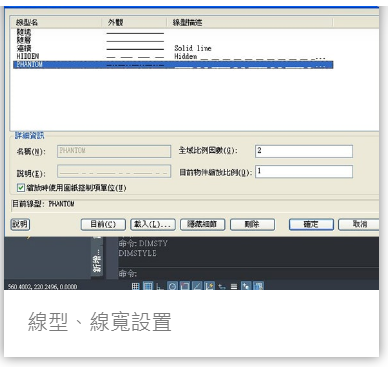
Task: Click current object scale field showing 1
Action: pos(304,172)
